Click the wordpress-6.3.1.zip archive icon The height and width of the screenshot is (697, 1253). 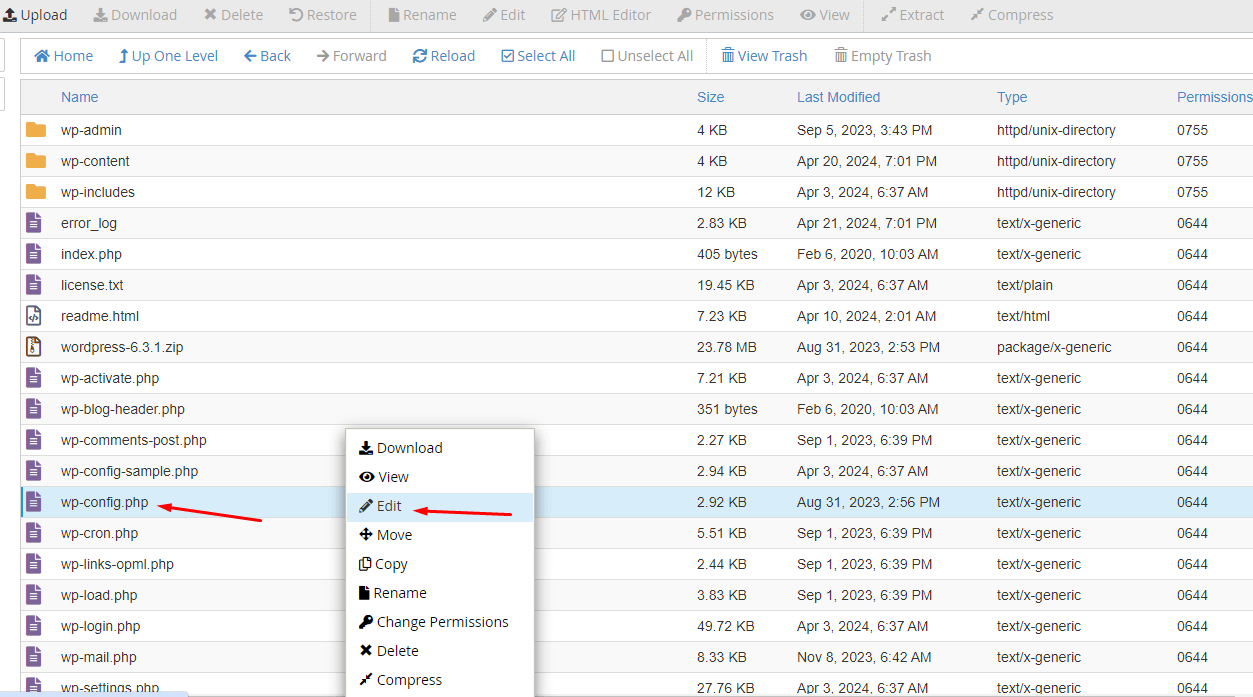(x=35, y=347)
